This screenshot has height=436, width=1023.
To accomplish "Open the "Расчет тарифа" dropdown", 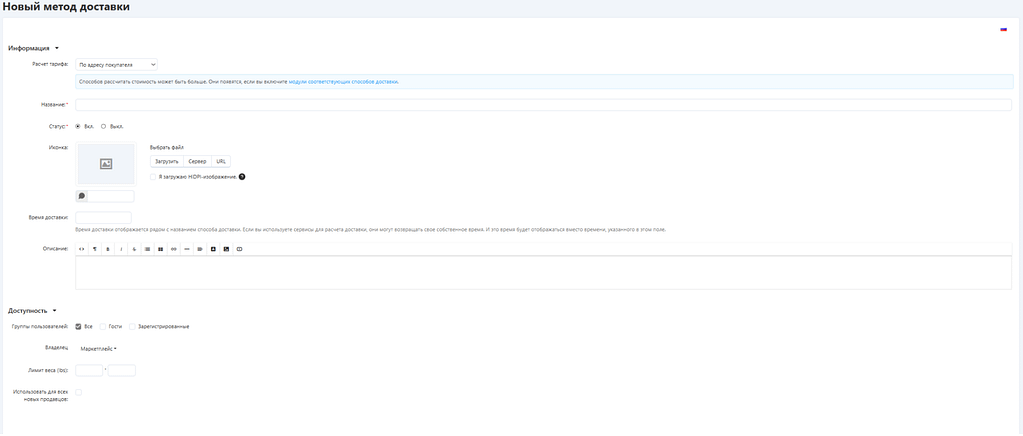I will point(116,64).
